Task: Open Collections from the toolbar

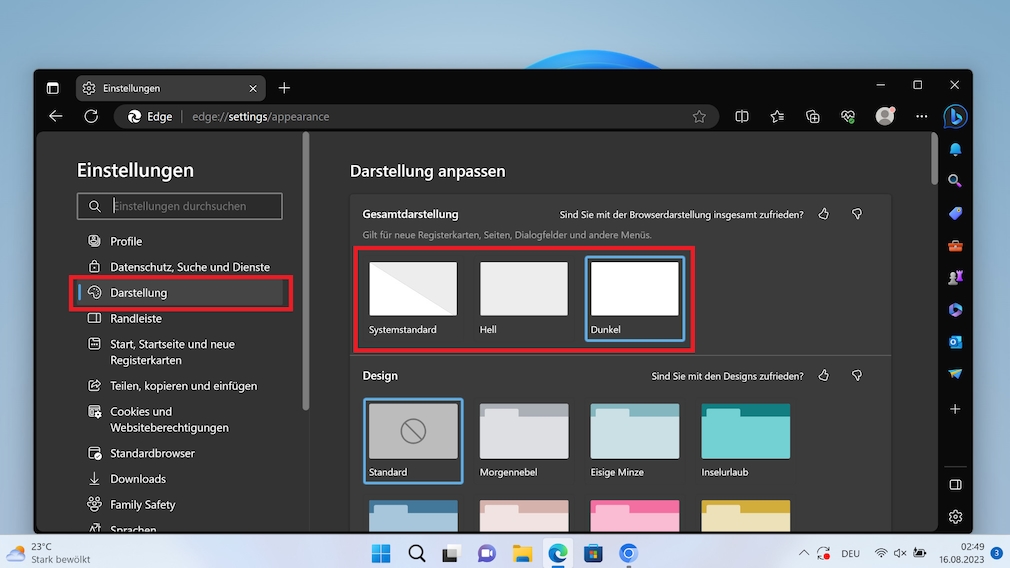Action: tap(813, 117)
